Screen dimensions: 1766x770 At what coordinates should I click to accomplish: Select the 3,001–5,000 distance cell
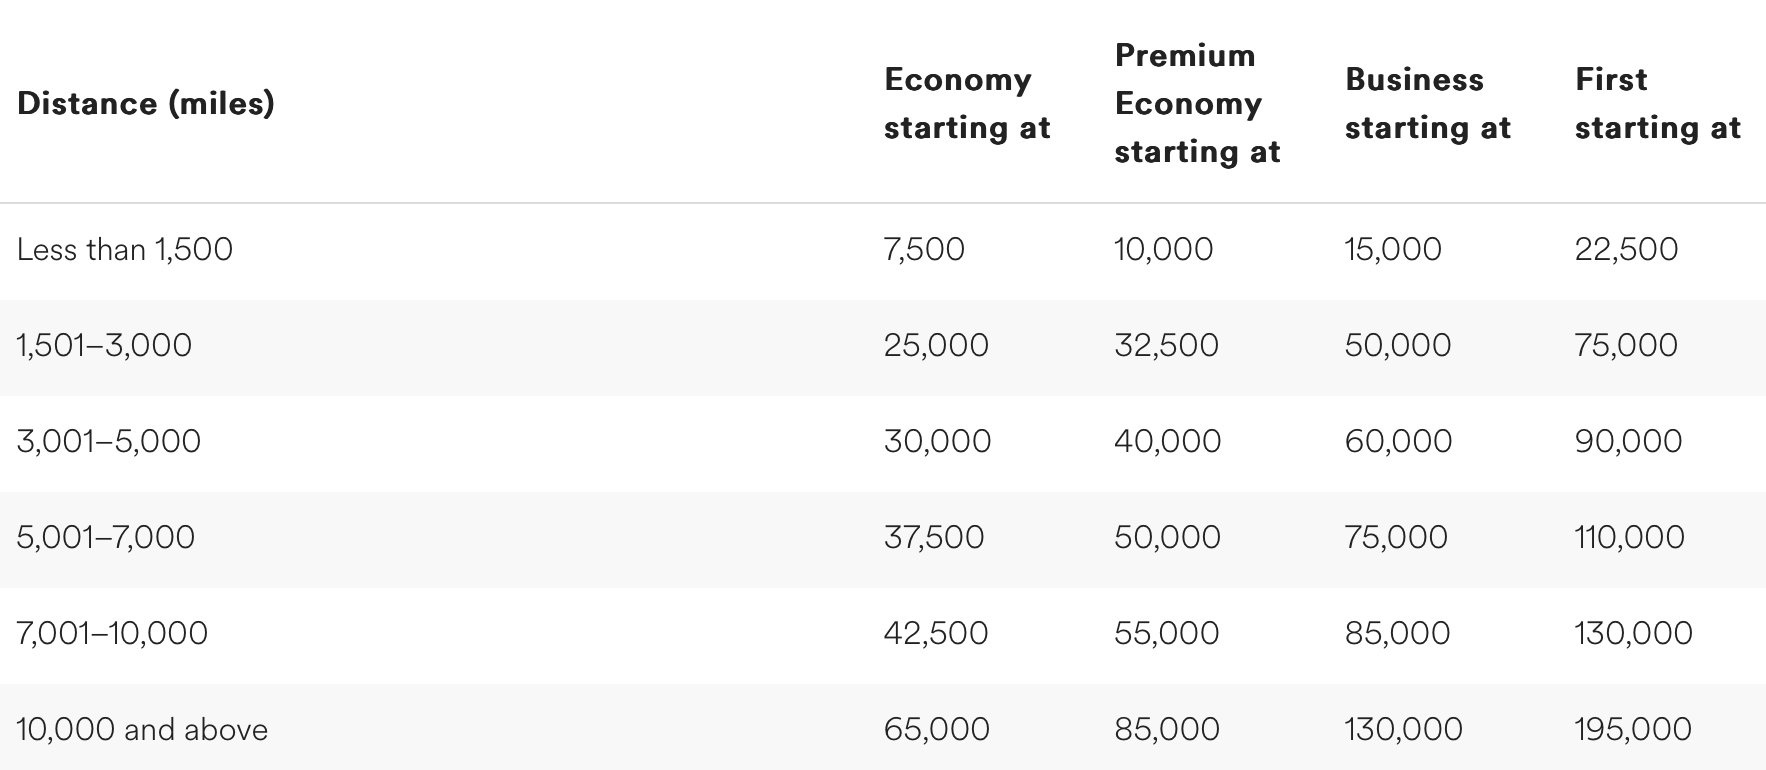[109, 441]
